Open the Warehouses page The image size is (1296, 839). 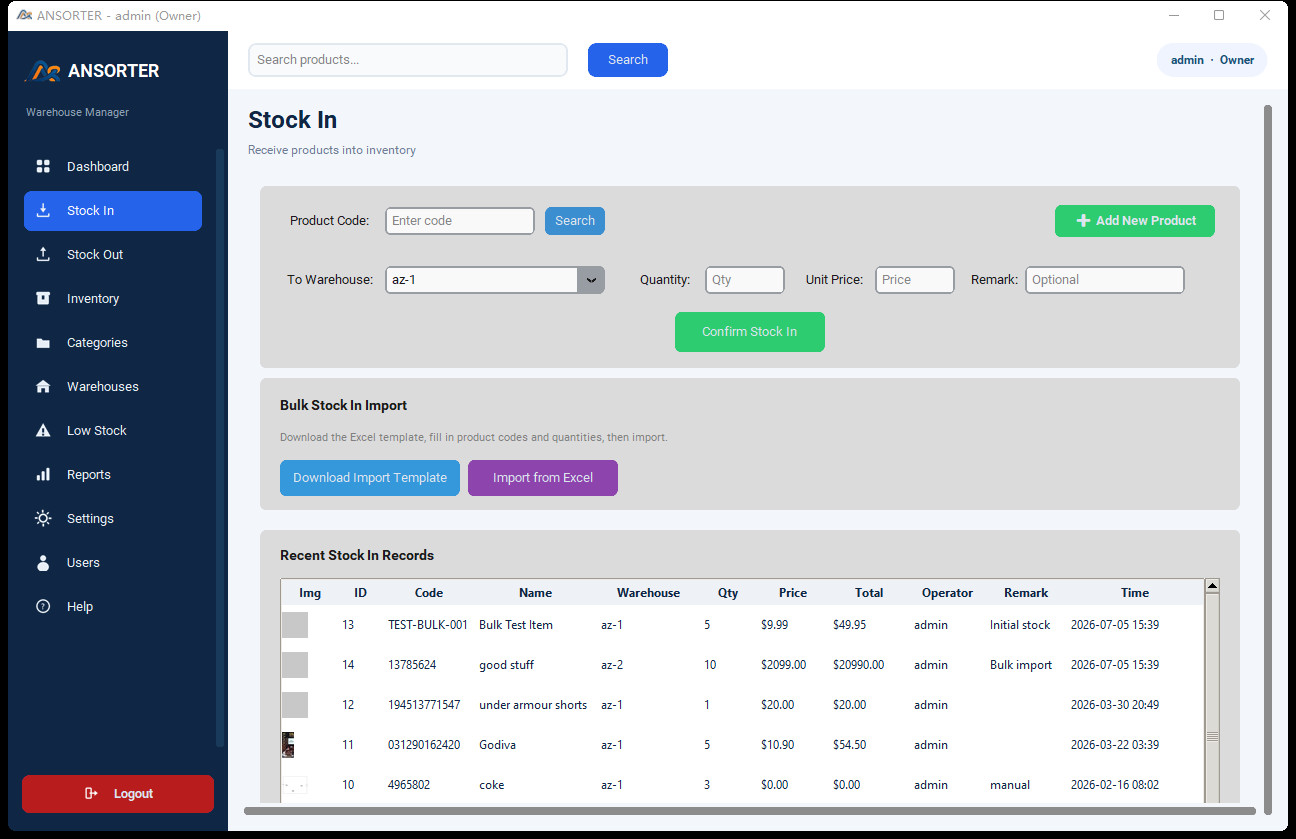[x=113, y=386]
